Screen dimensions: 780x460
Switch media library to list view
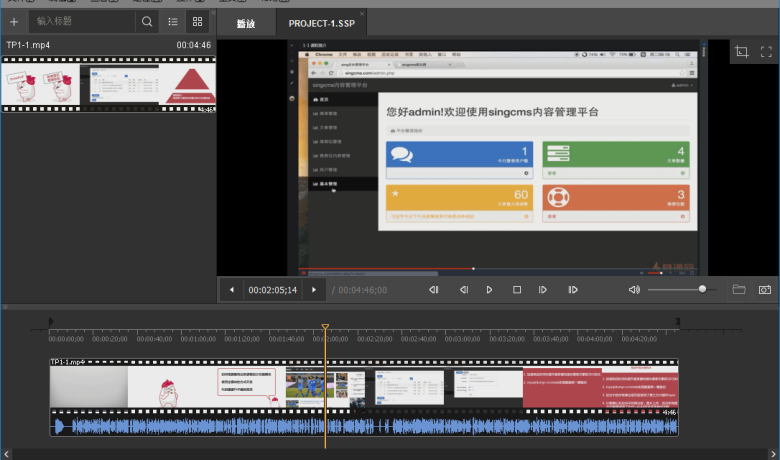point(173,22)
